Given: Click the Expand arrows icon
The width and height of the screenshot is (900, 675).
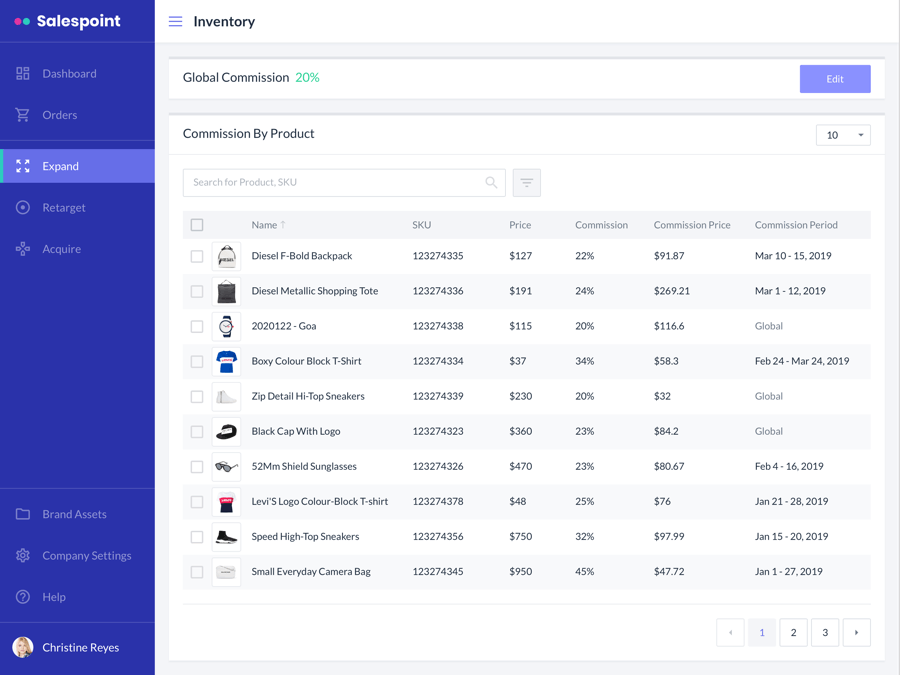Looking at the screenshot, I should click(22, 166).
